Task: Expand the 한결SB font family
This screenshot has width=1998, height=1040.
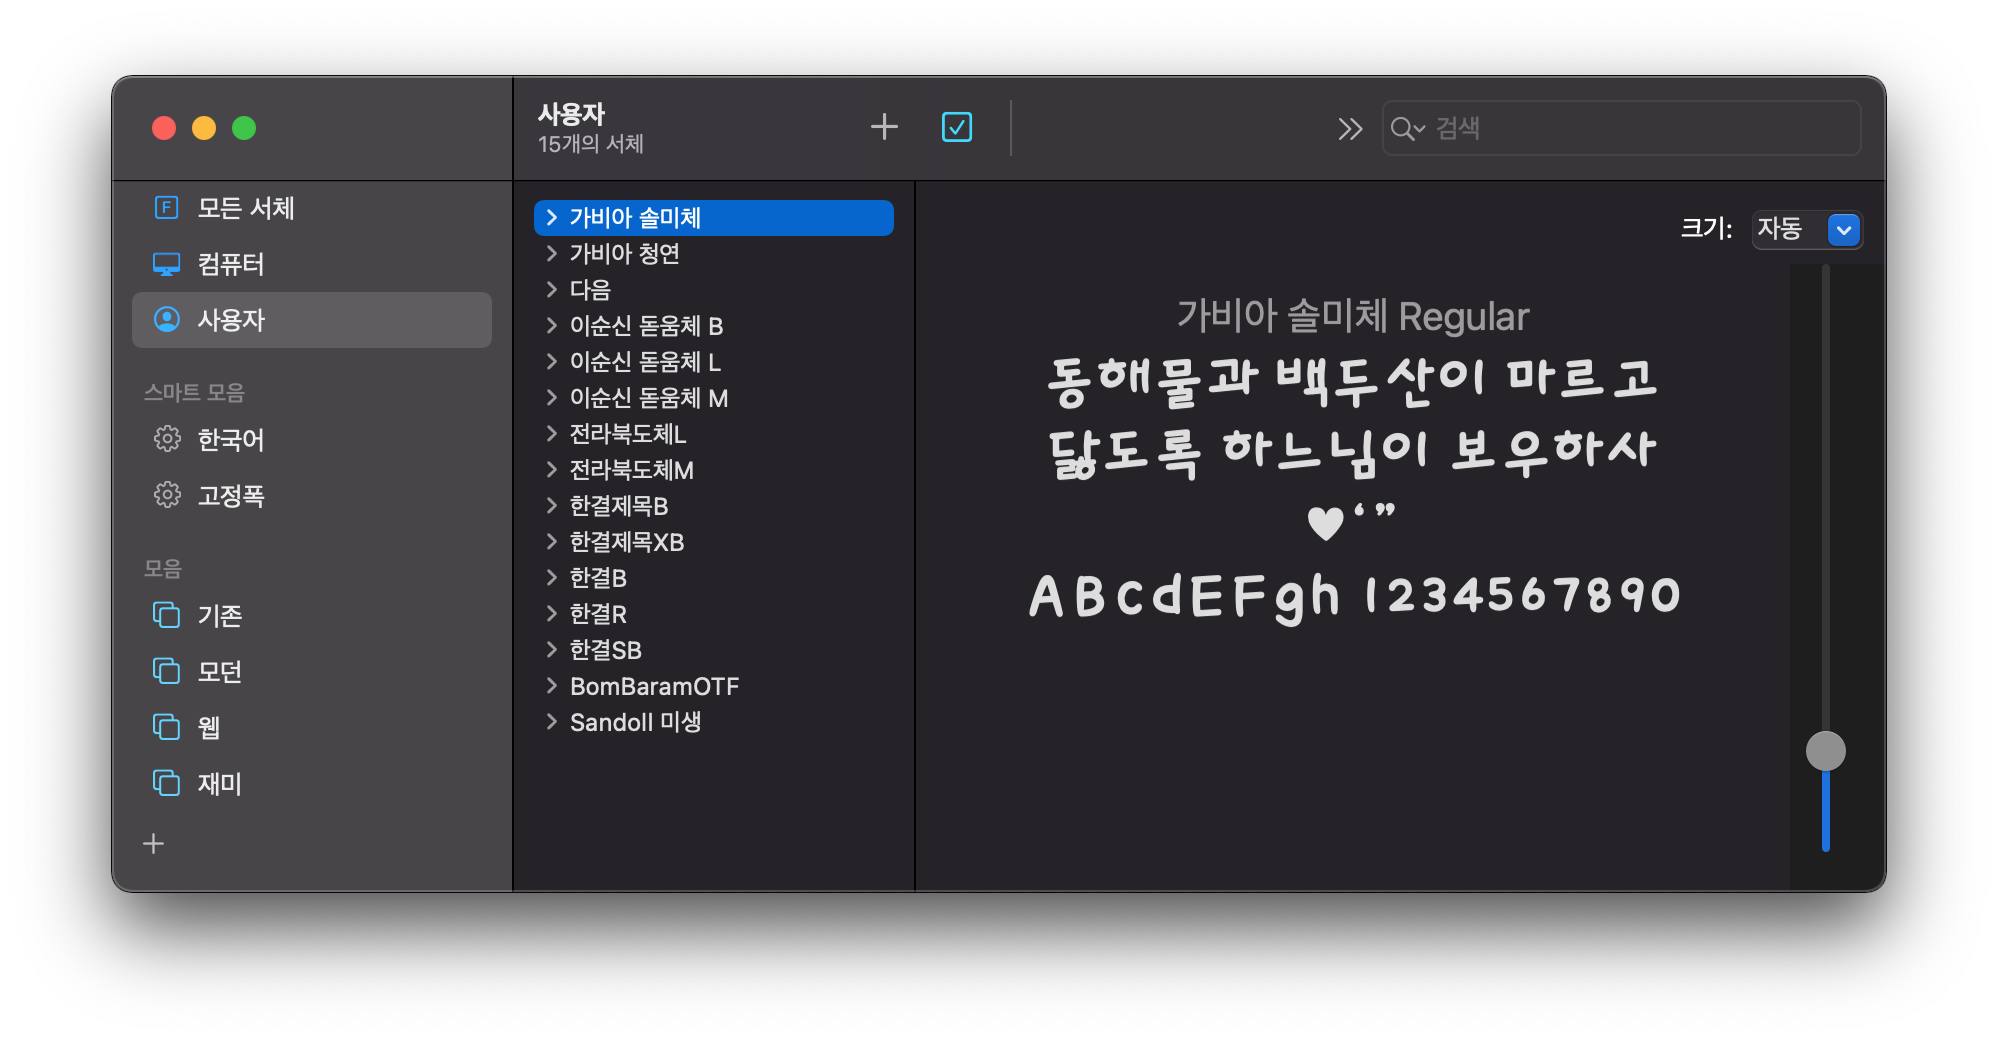Action: click(551, 649)
